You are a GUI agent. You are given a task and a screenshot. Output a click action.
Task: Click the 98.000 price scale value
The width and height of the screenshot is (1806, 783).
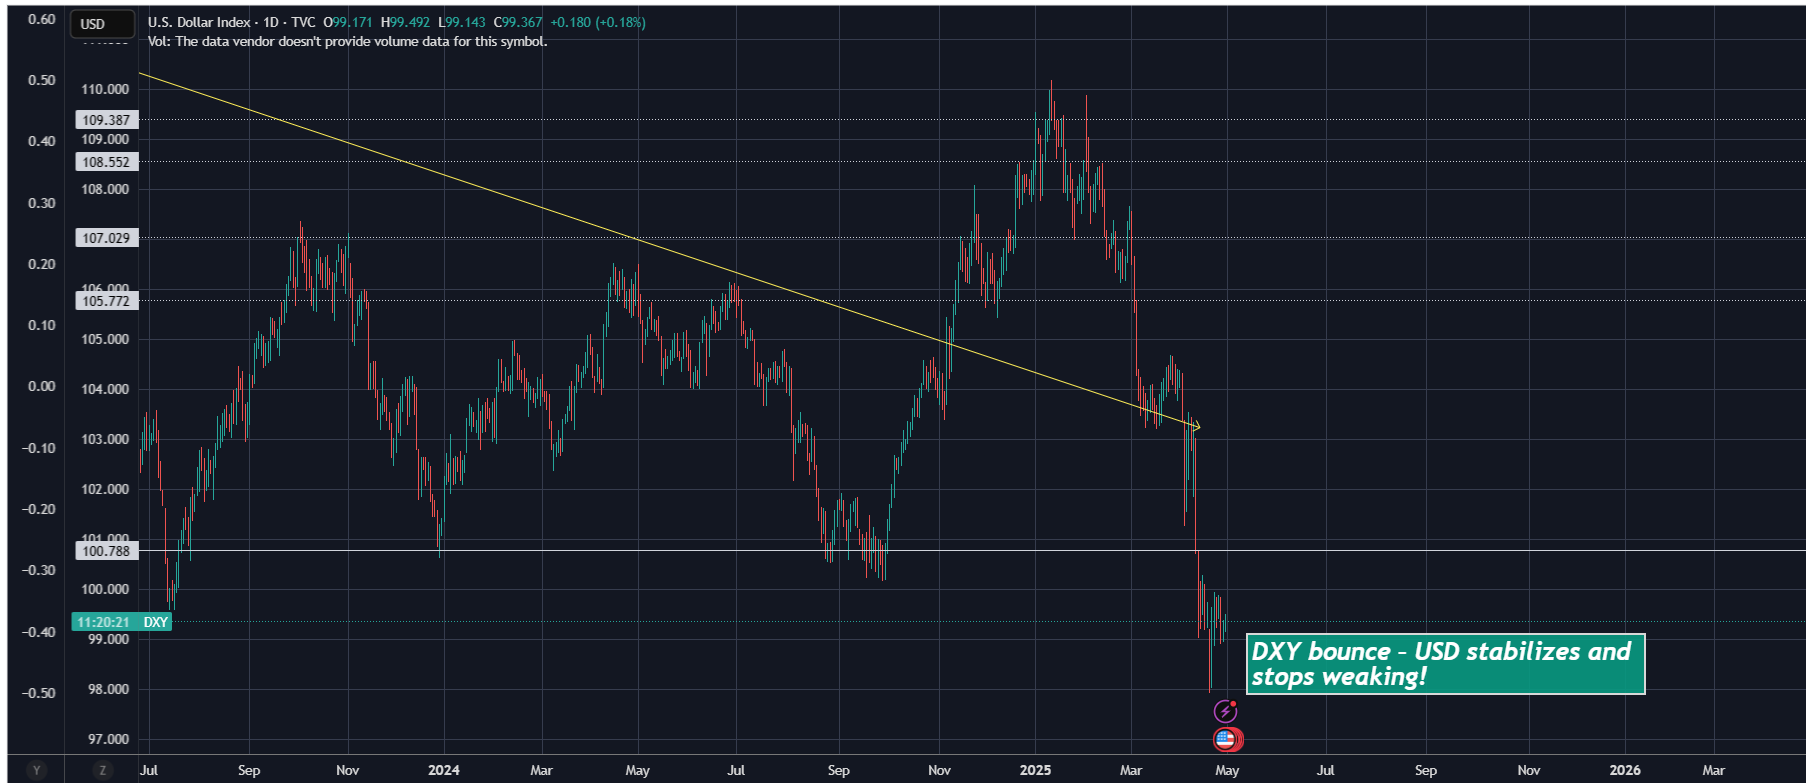[109, 689]
